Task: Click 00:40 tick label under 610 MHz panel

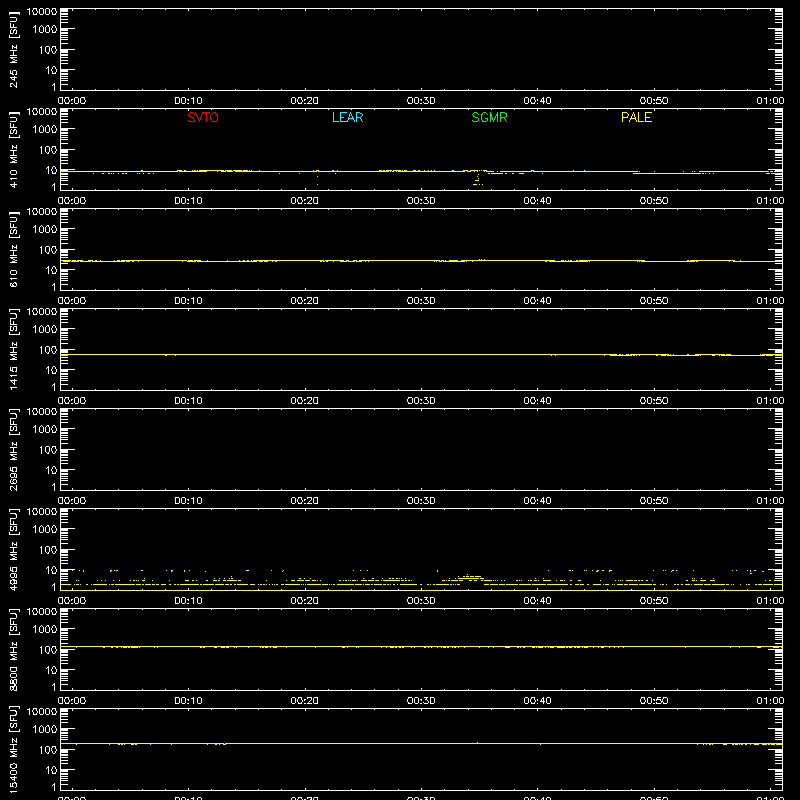Action: 537,301
